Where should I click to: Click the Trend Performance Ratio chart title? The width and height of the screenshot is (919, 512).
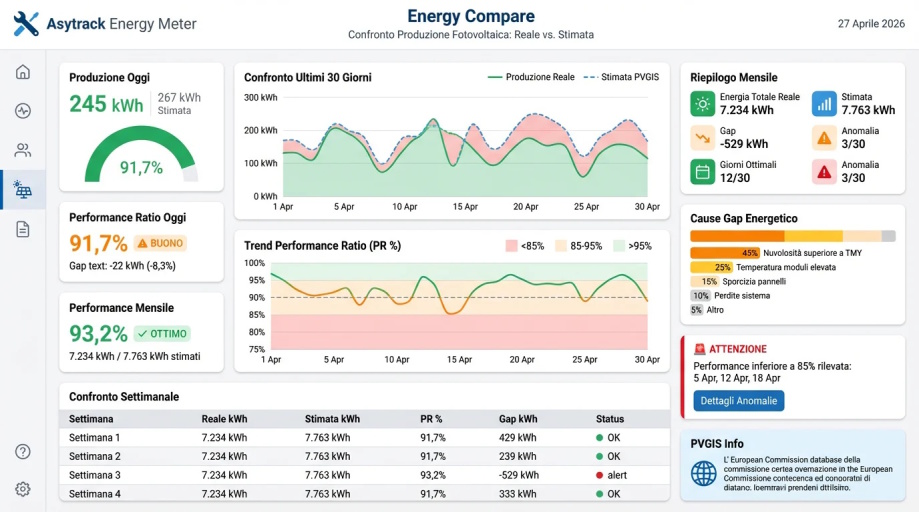click(322, 246)
